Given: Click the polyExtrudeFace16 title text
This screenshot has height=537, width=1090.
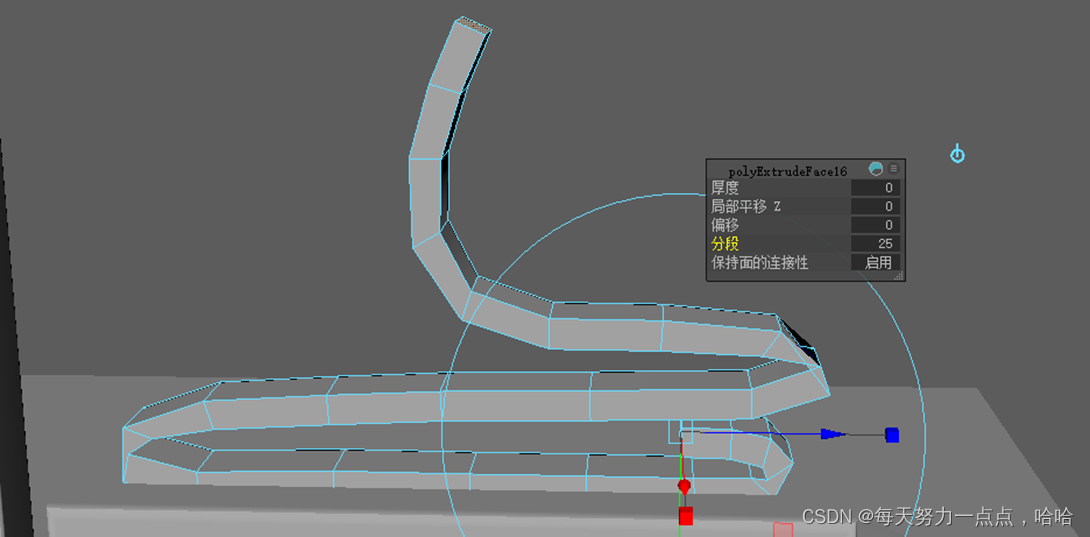Looking at the screenshot, I should [788, 171].
